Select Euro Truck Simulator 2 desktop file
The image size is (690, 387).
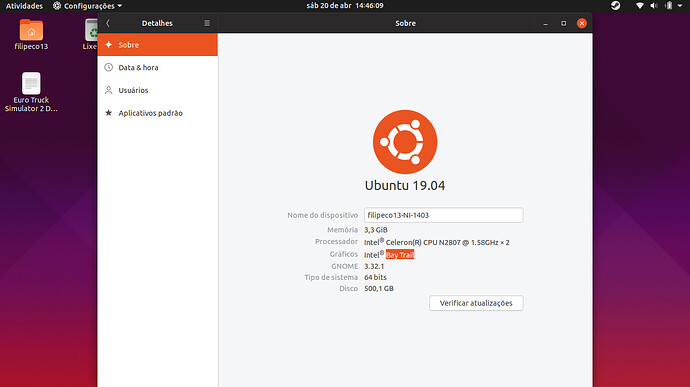click(31, 92)
